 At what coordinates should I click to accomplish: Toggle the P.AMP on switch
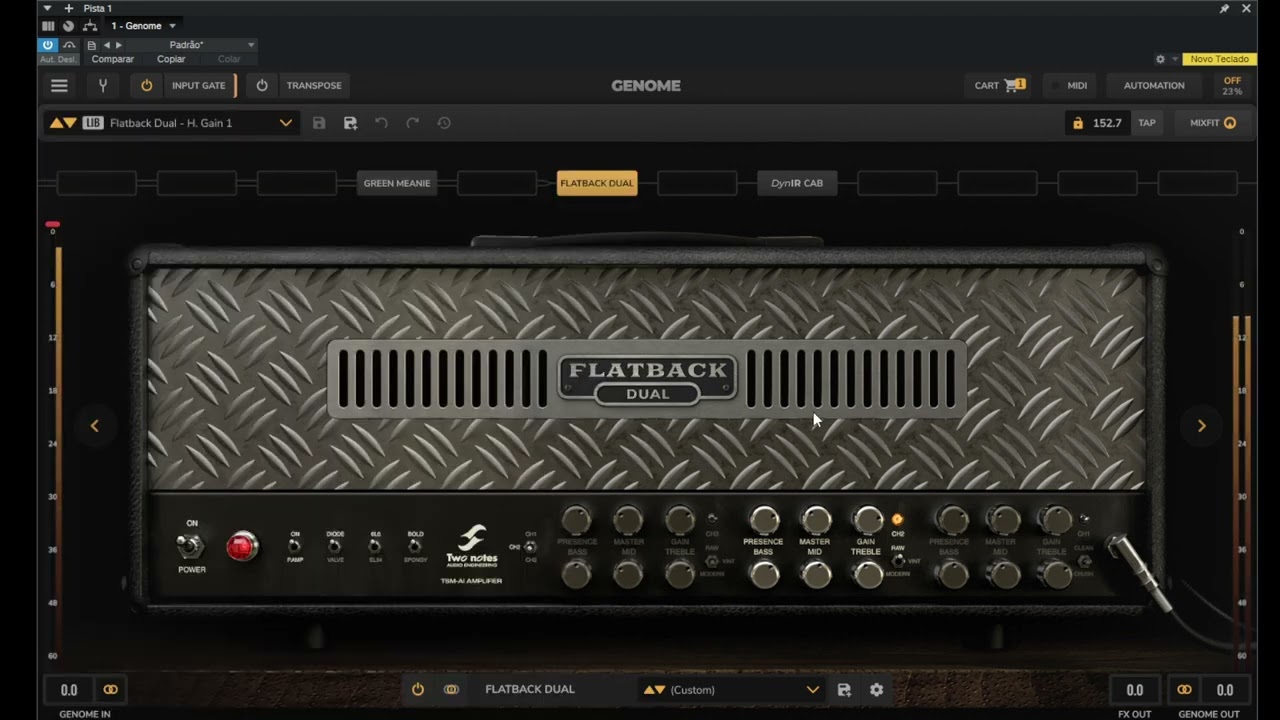295,546
